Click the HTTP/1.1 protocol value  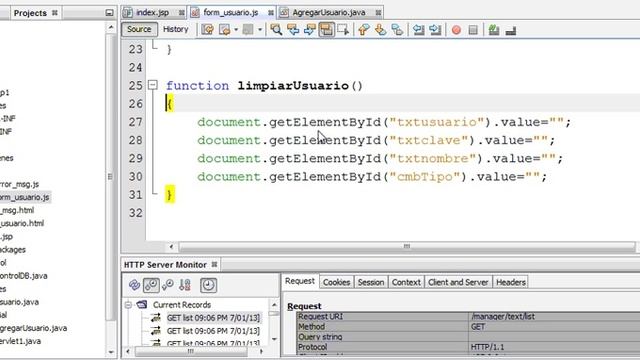point(487,347)
